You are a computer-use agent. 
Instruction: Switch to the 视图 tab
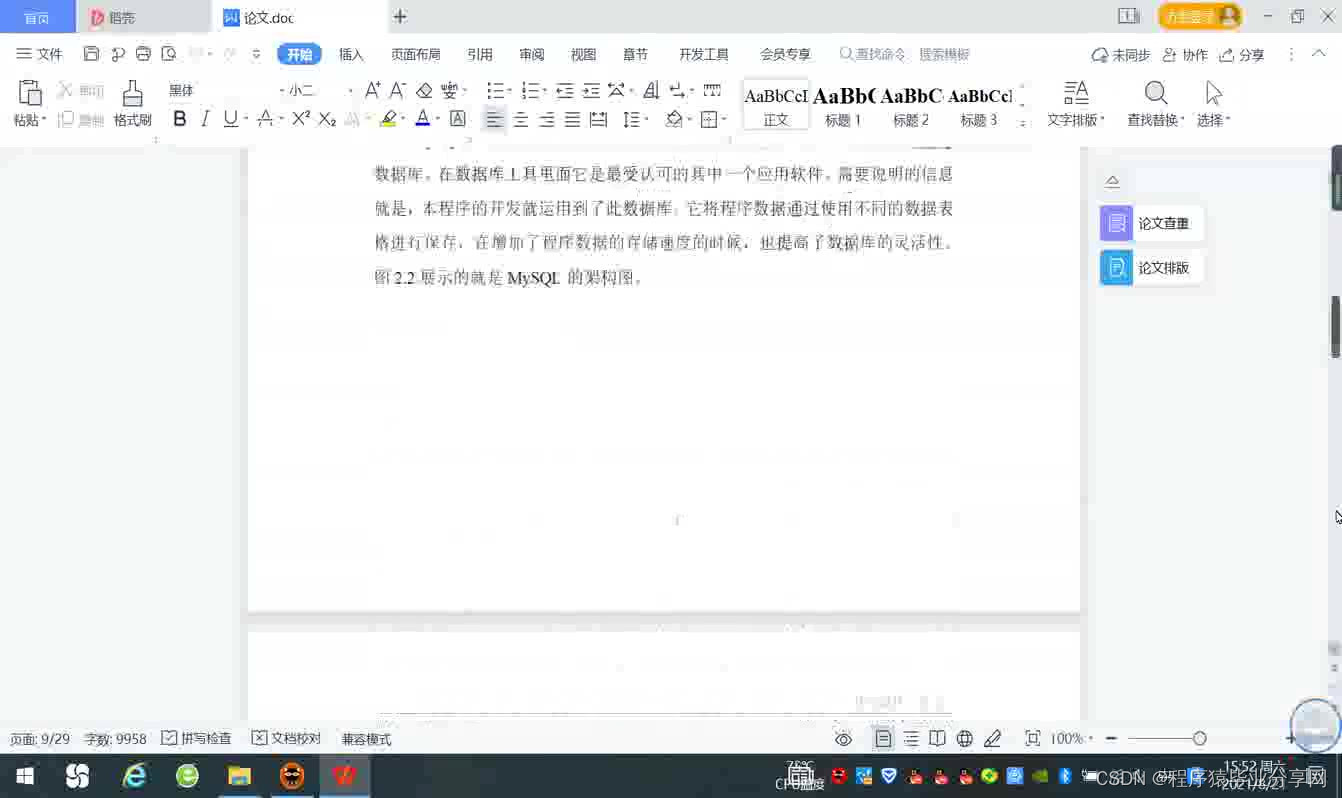583,54
